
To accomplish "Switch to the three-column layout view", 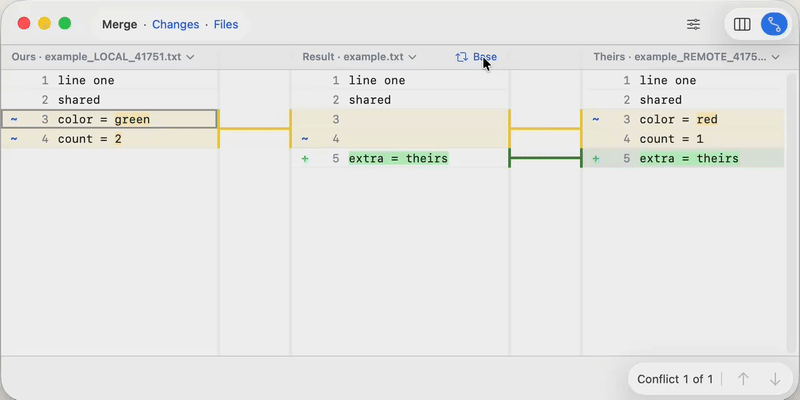I will (x=742, y=24).
